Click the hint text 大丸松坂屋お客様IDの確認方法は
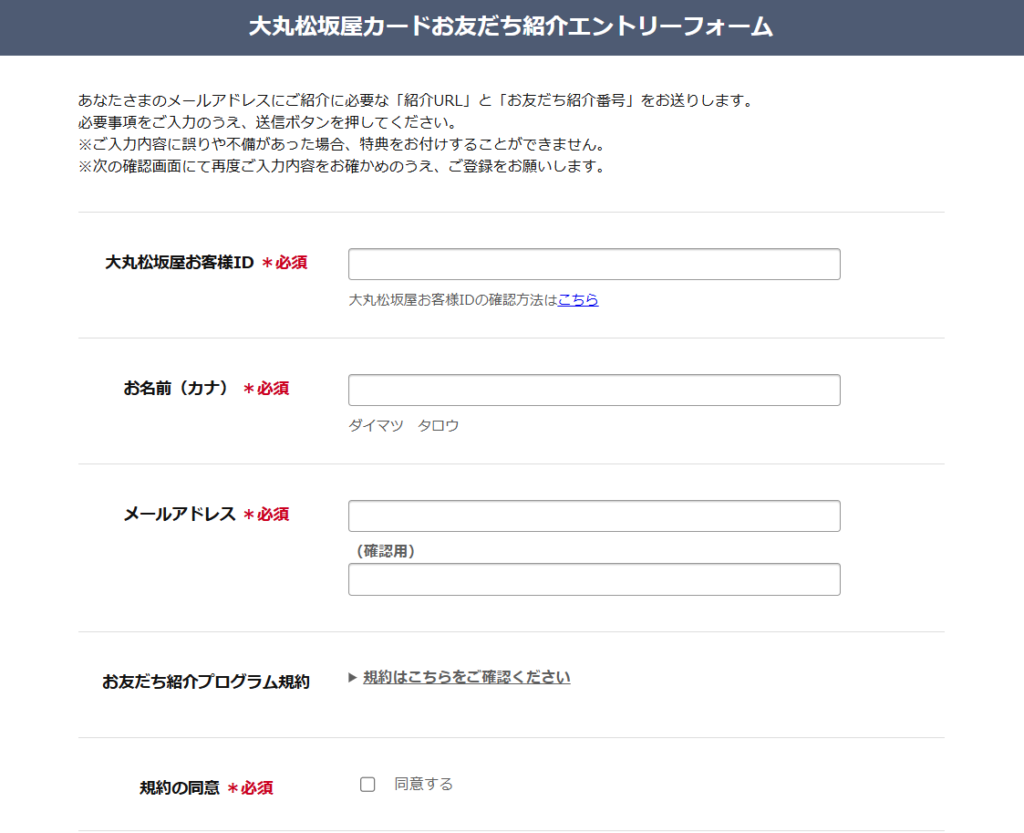Screen dimensions: 1024x833 tap(453, 300)
